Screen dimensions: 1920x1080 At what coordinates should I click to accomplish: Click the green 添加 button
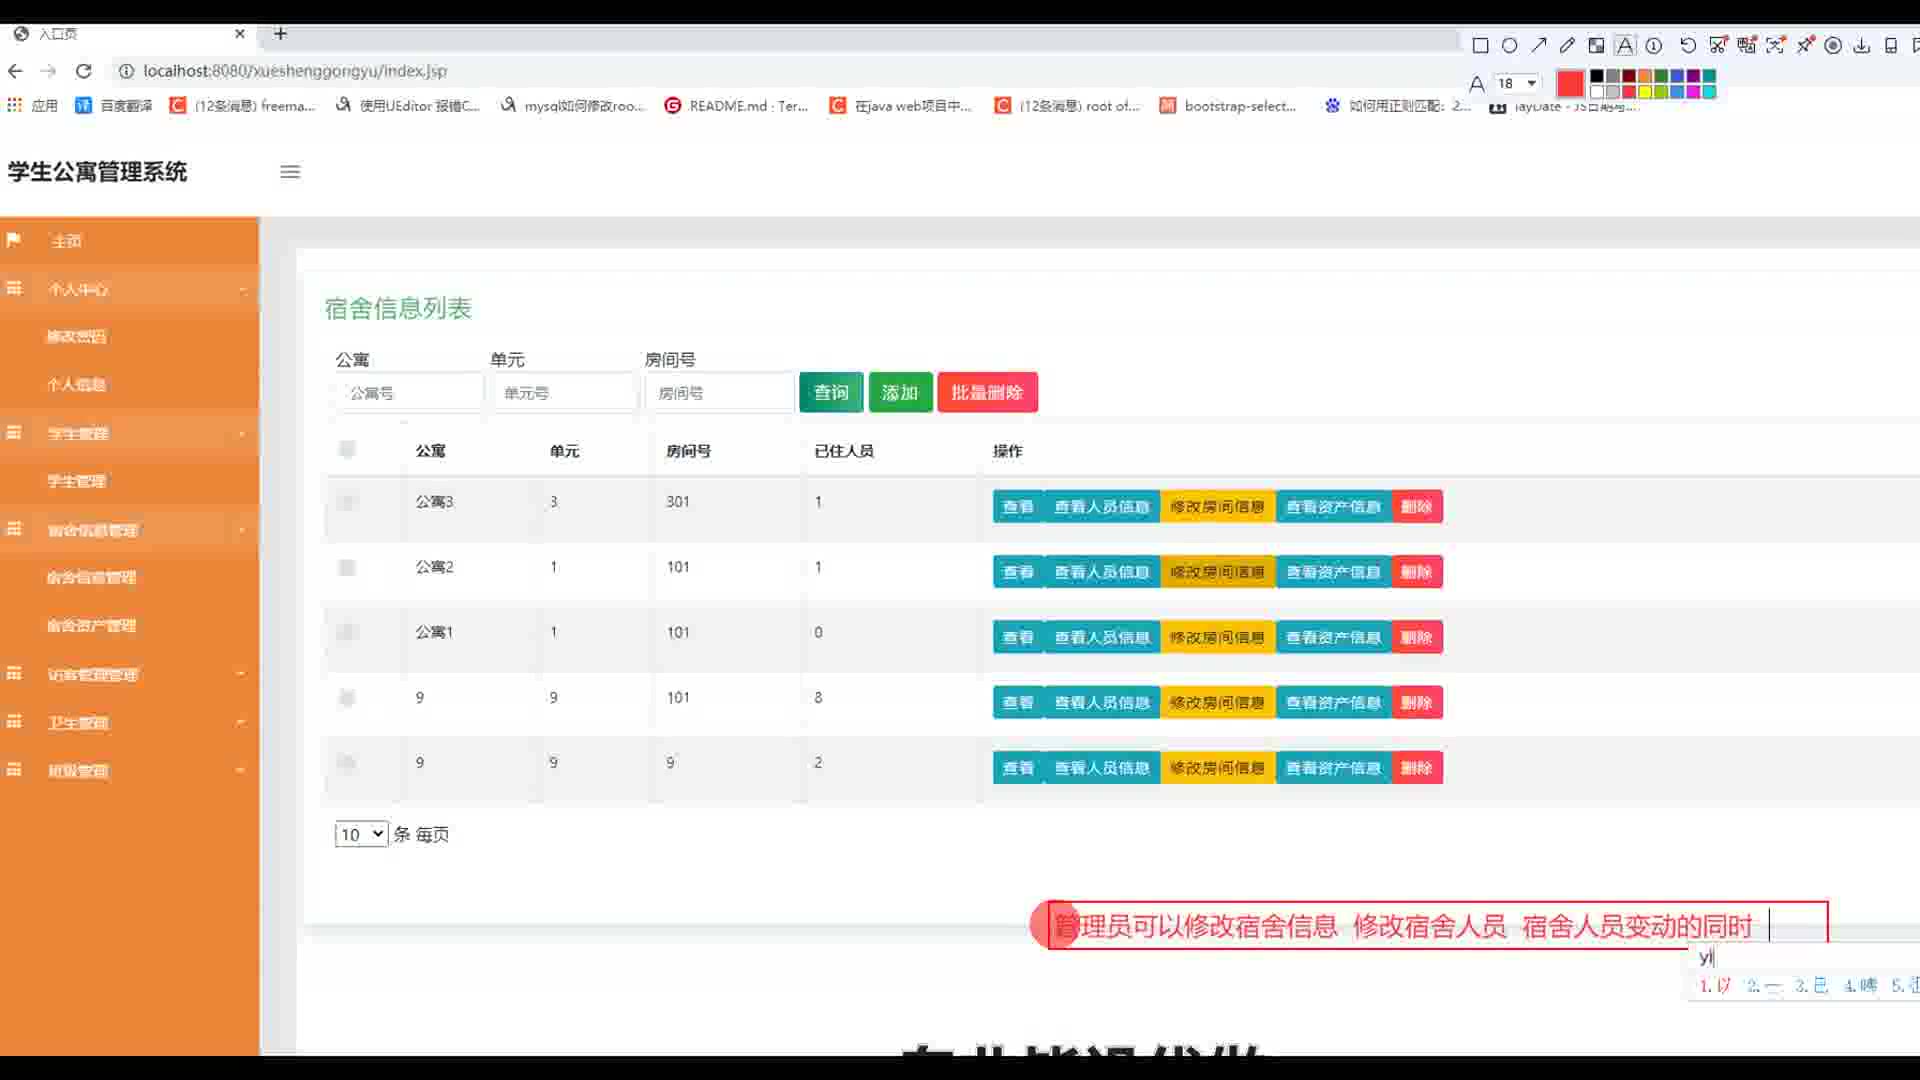pos(900,393)
